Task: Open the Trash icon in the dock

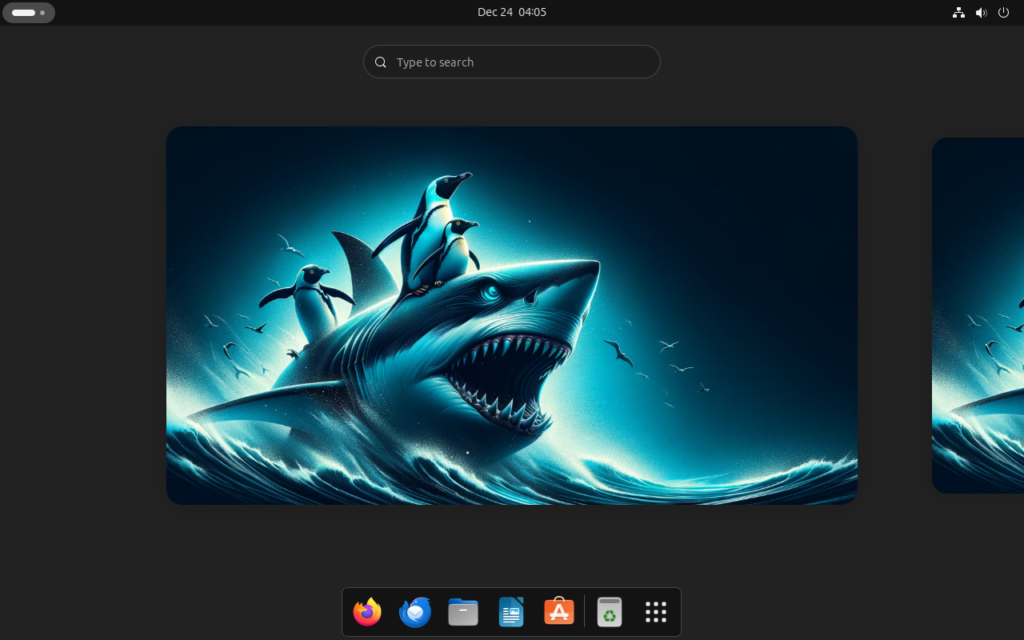Action: 609,612
